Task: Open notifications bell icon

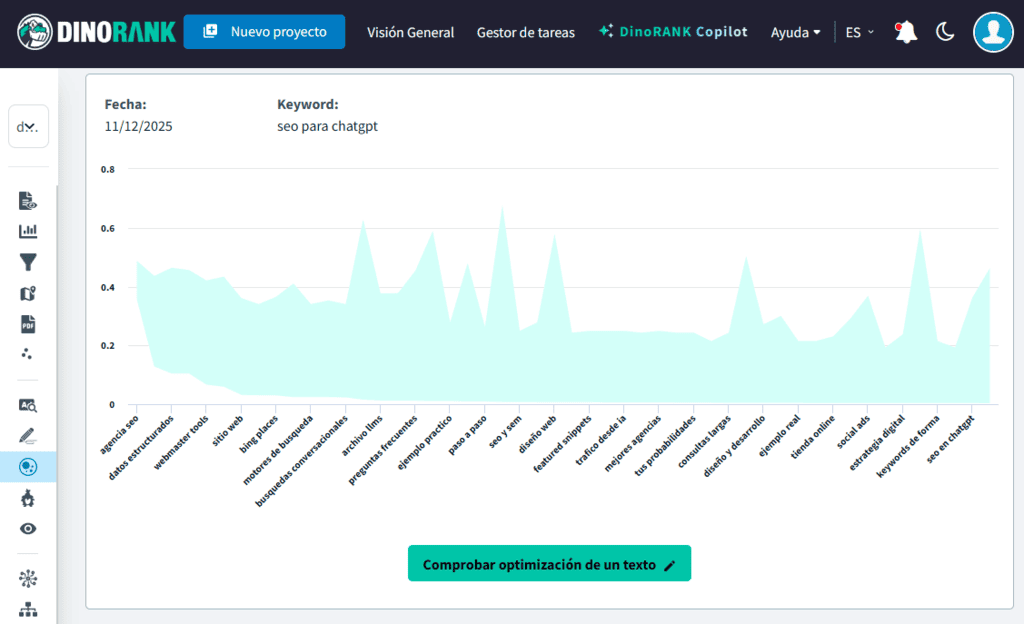Action: click(906, 32)
